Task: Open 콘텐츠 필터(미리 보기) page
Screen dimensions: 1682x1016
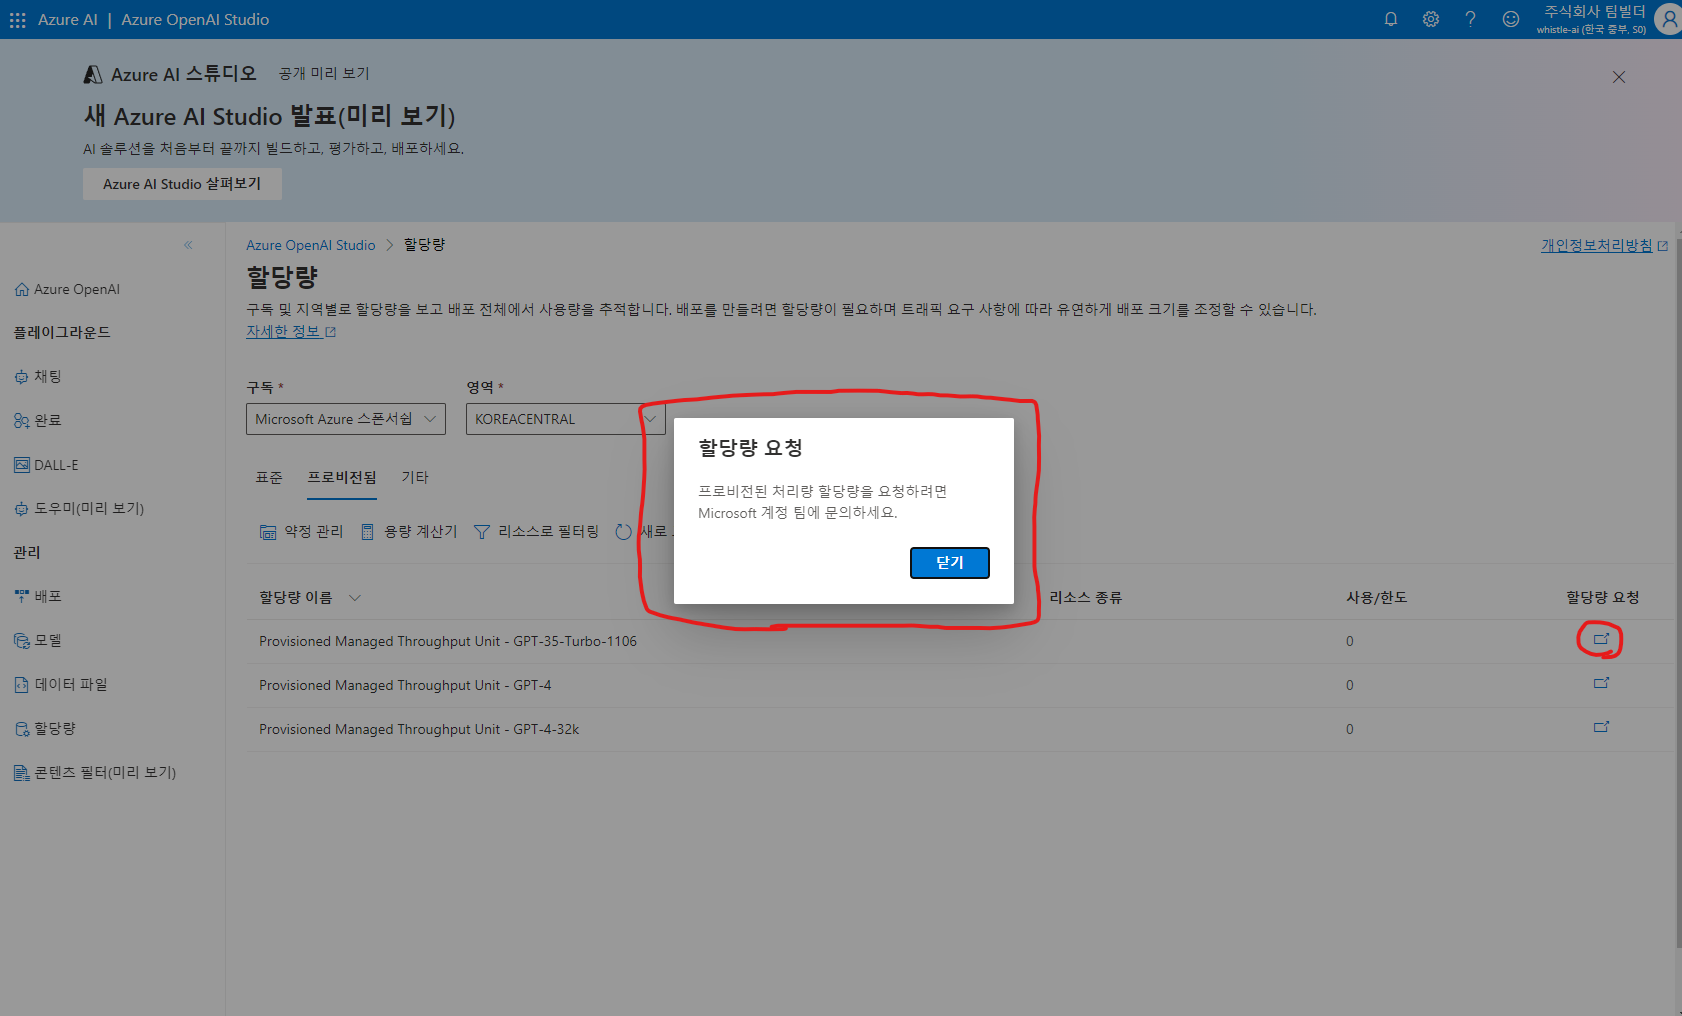Action: 96,773
